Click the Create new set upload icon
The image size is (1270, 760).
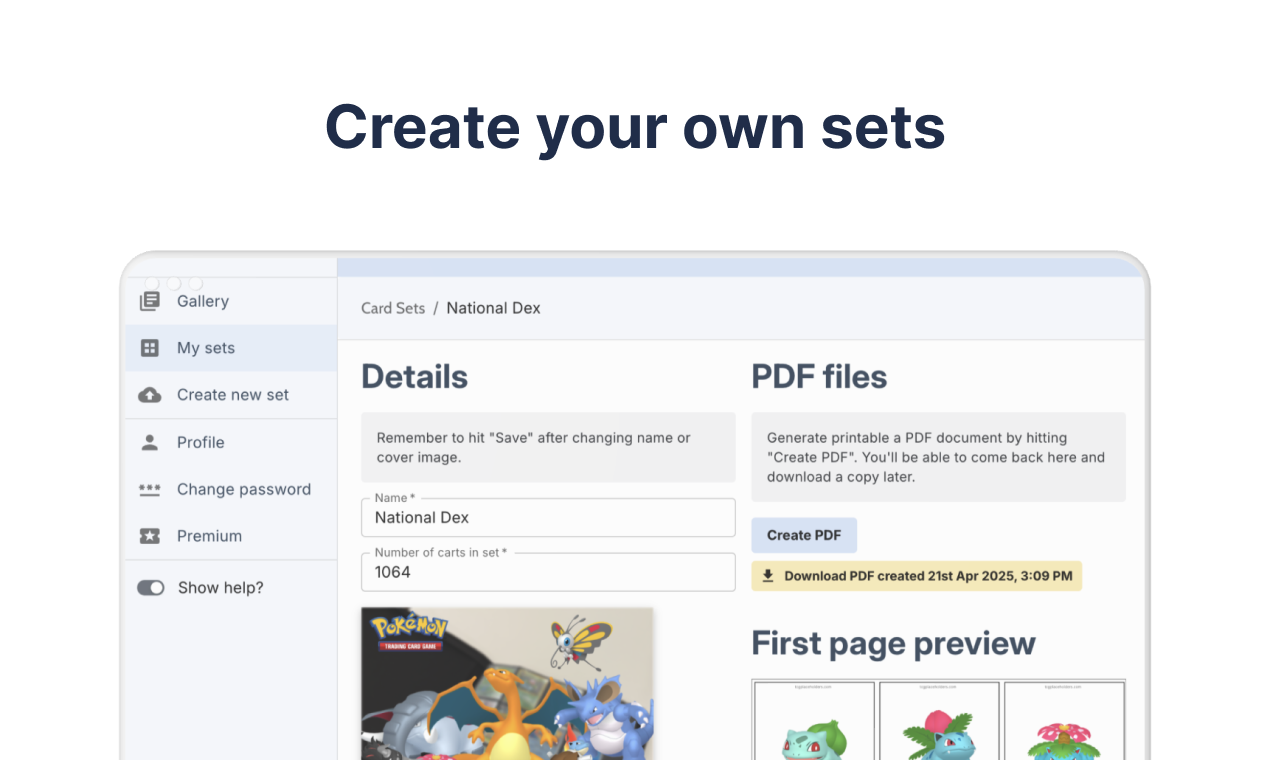click(x=150, y=395)
